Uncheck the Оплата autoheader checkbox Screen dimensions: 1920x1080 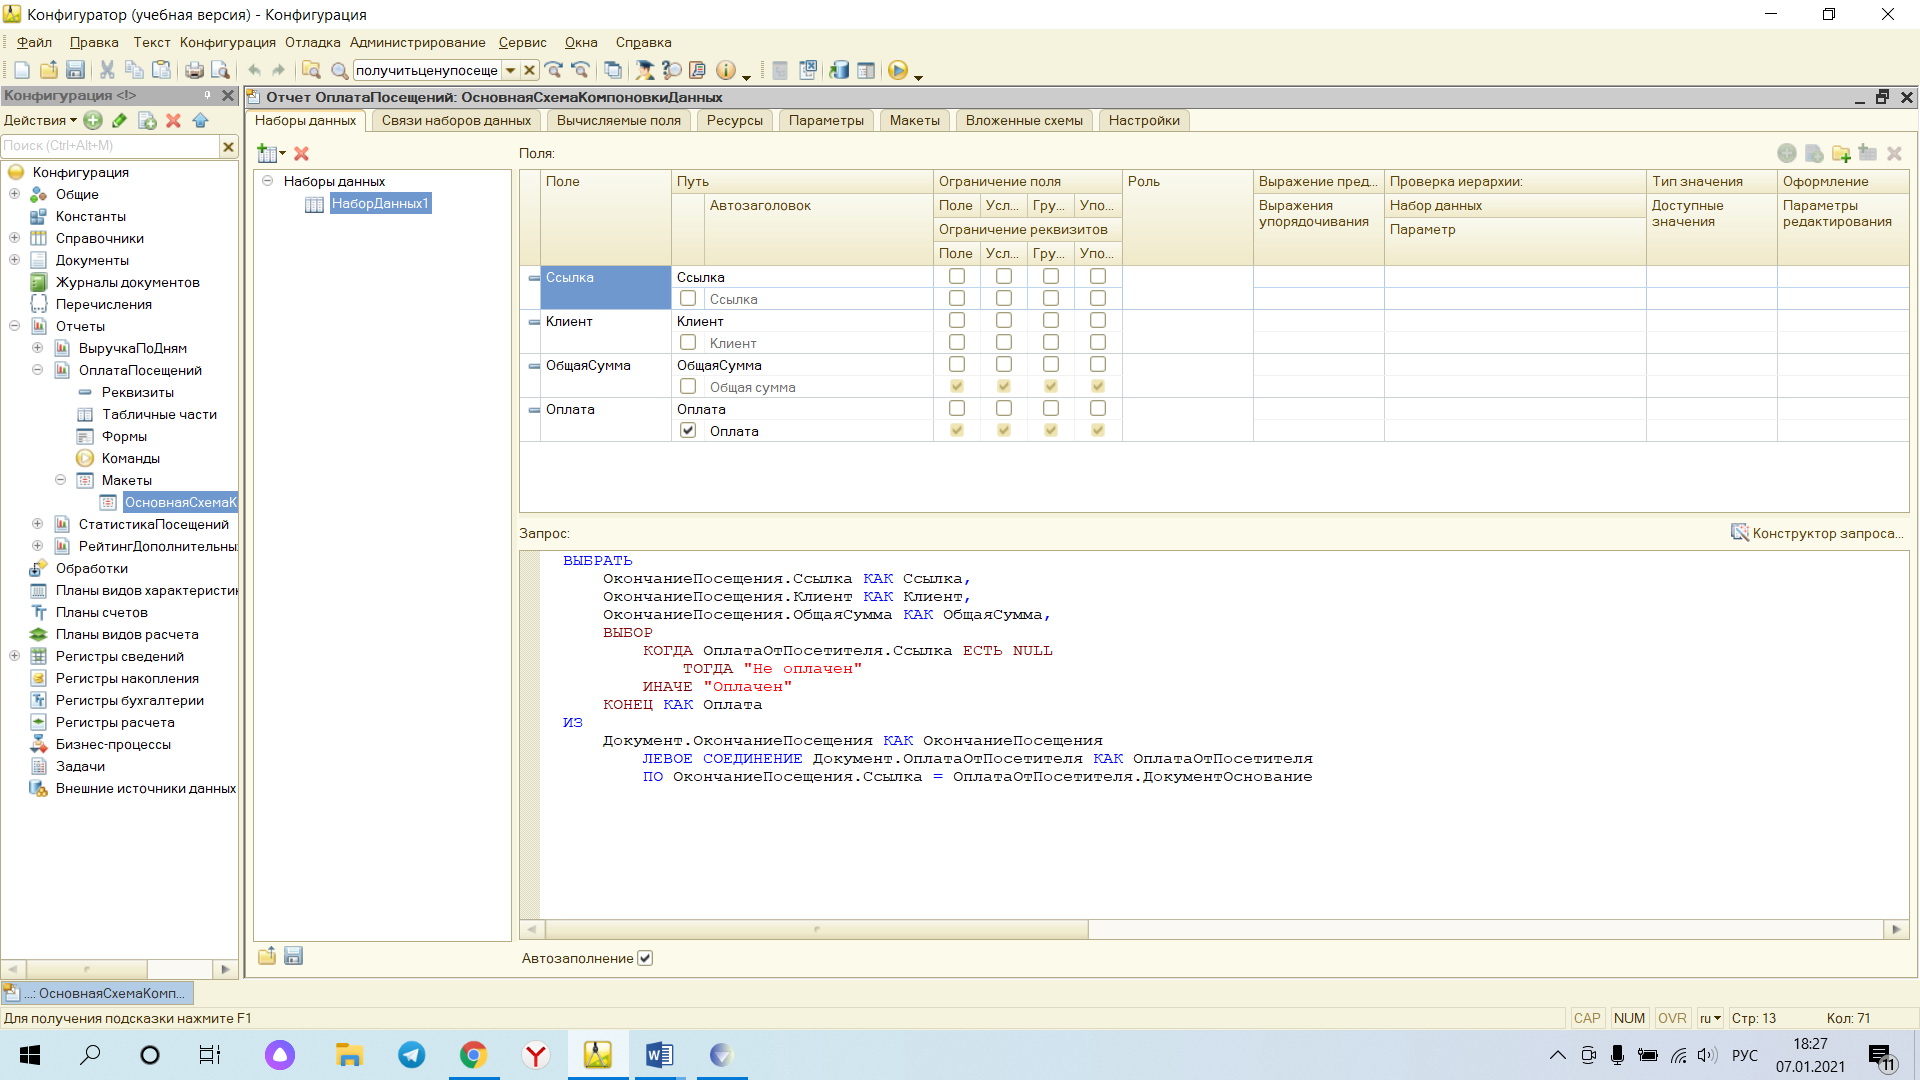[x=688, y=430]
